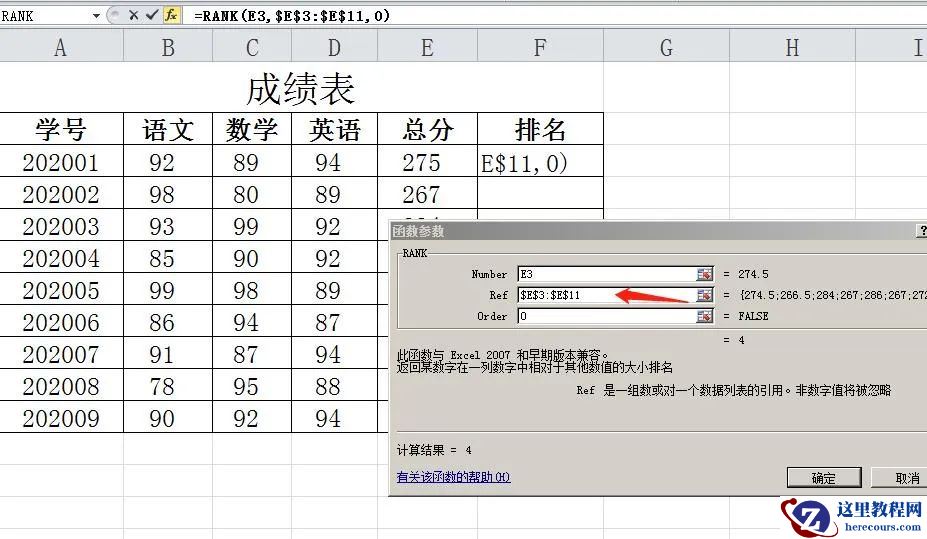
Task: Confirm the formula with the checkmark icon
Action: click(151, 15)
